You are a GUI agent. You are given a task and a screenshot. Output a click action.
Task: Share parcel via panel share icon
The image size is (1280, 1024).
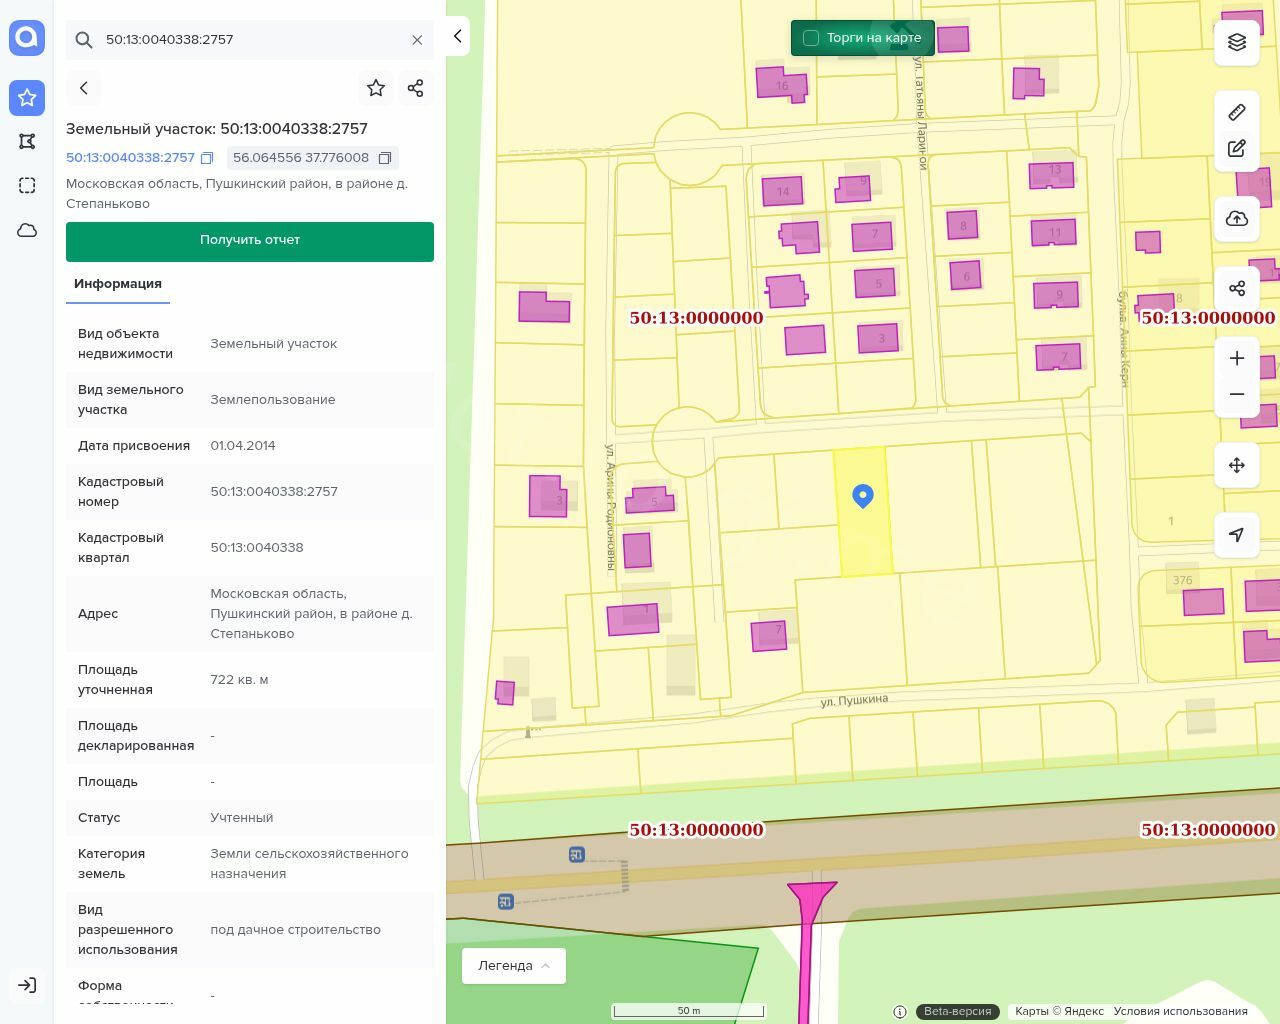tap(416, 88)
